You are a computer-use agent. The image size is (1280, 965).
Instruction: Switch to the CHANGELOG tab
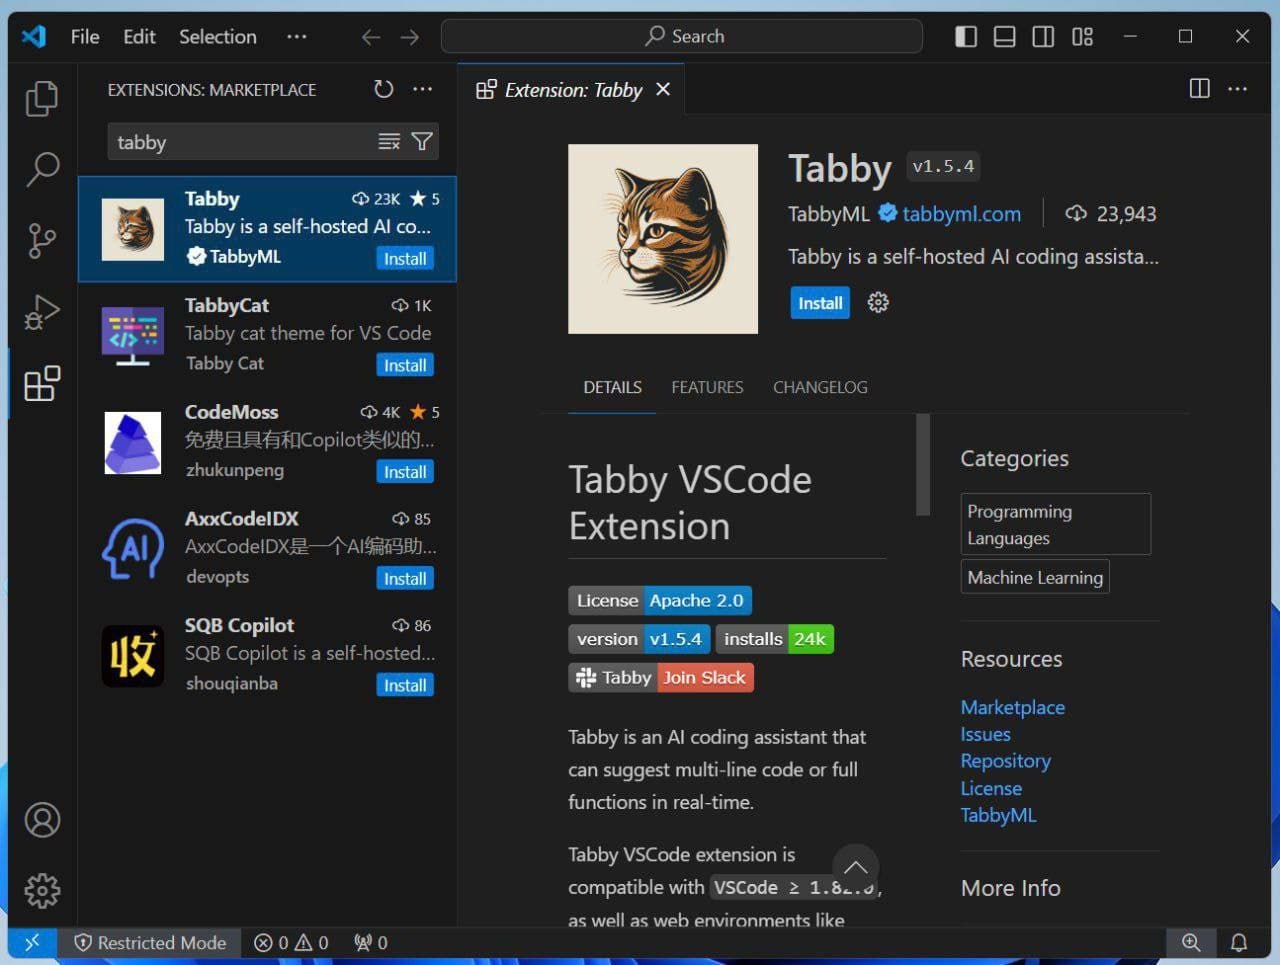(820, 387)
